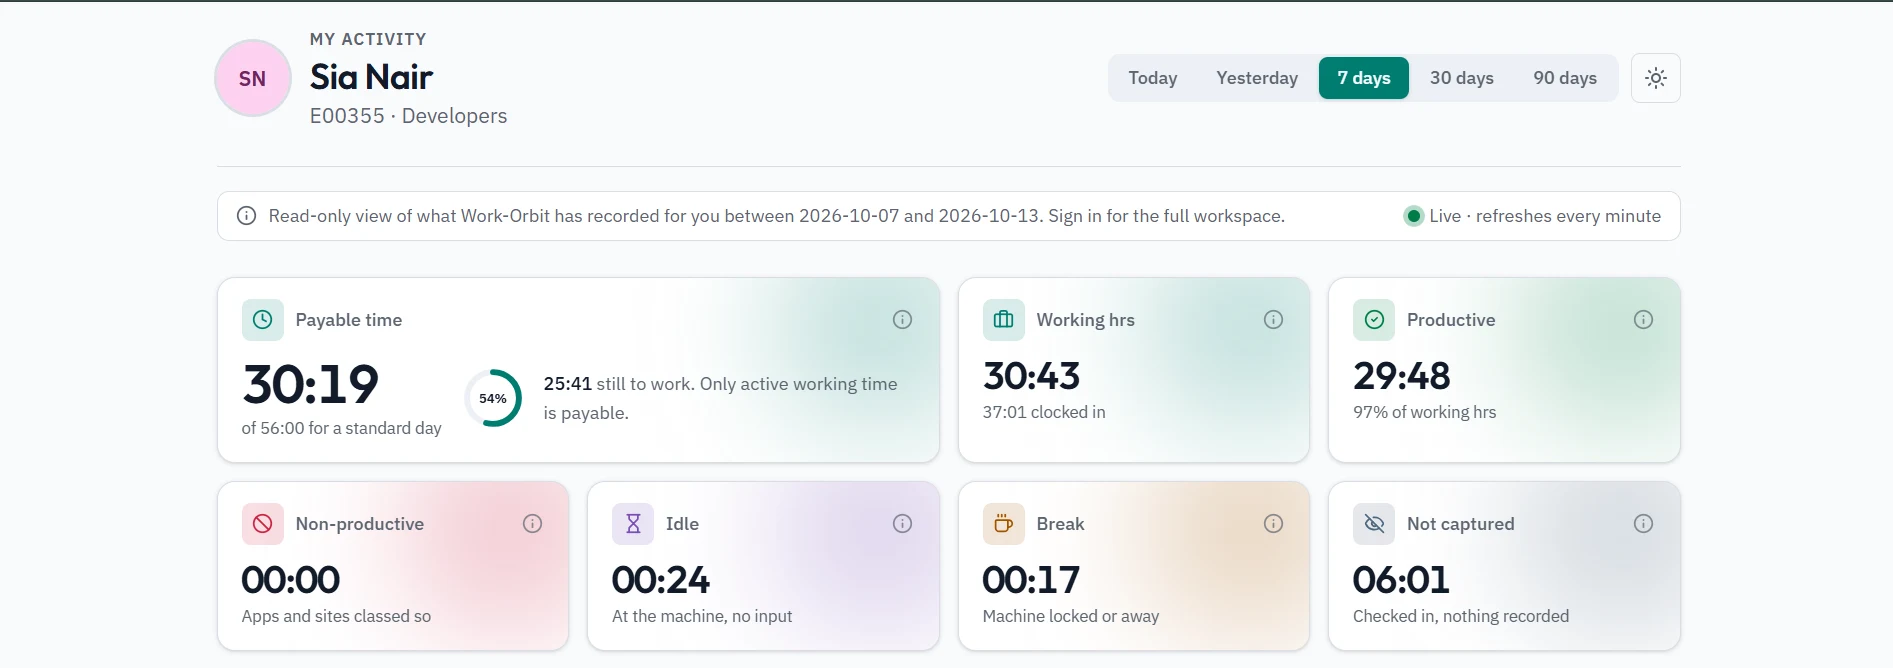The width and height of the screenshot is (1893, 668).
Task: Click the Non-productive card title
Action: [360, 524]
